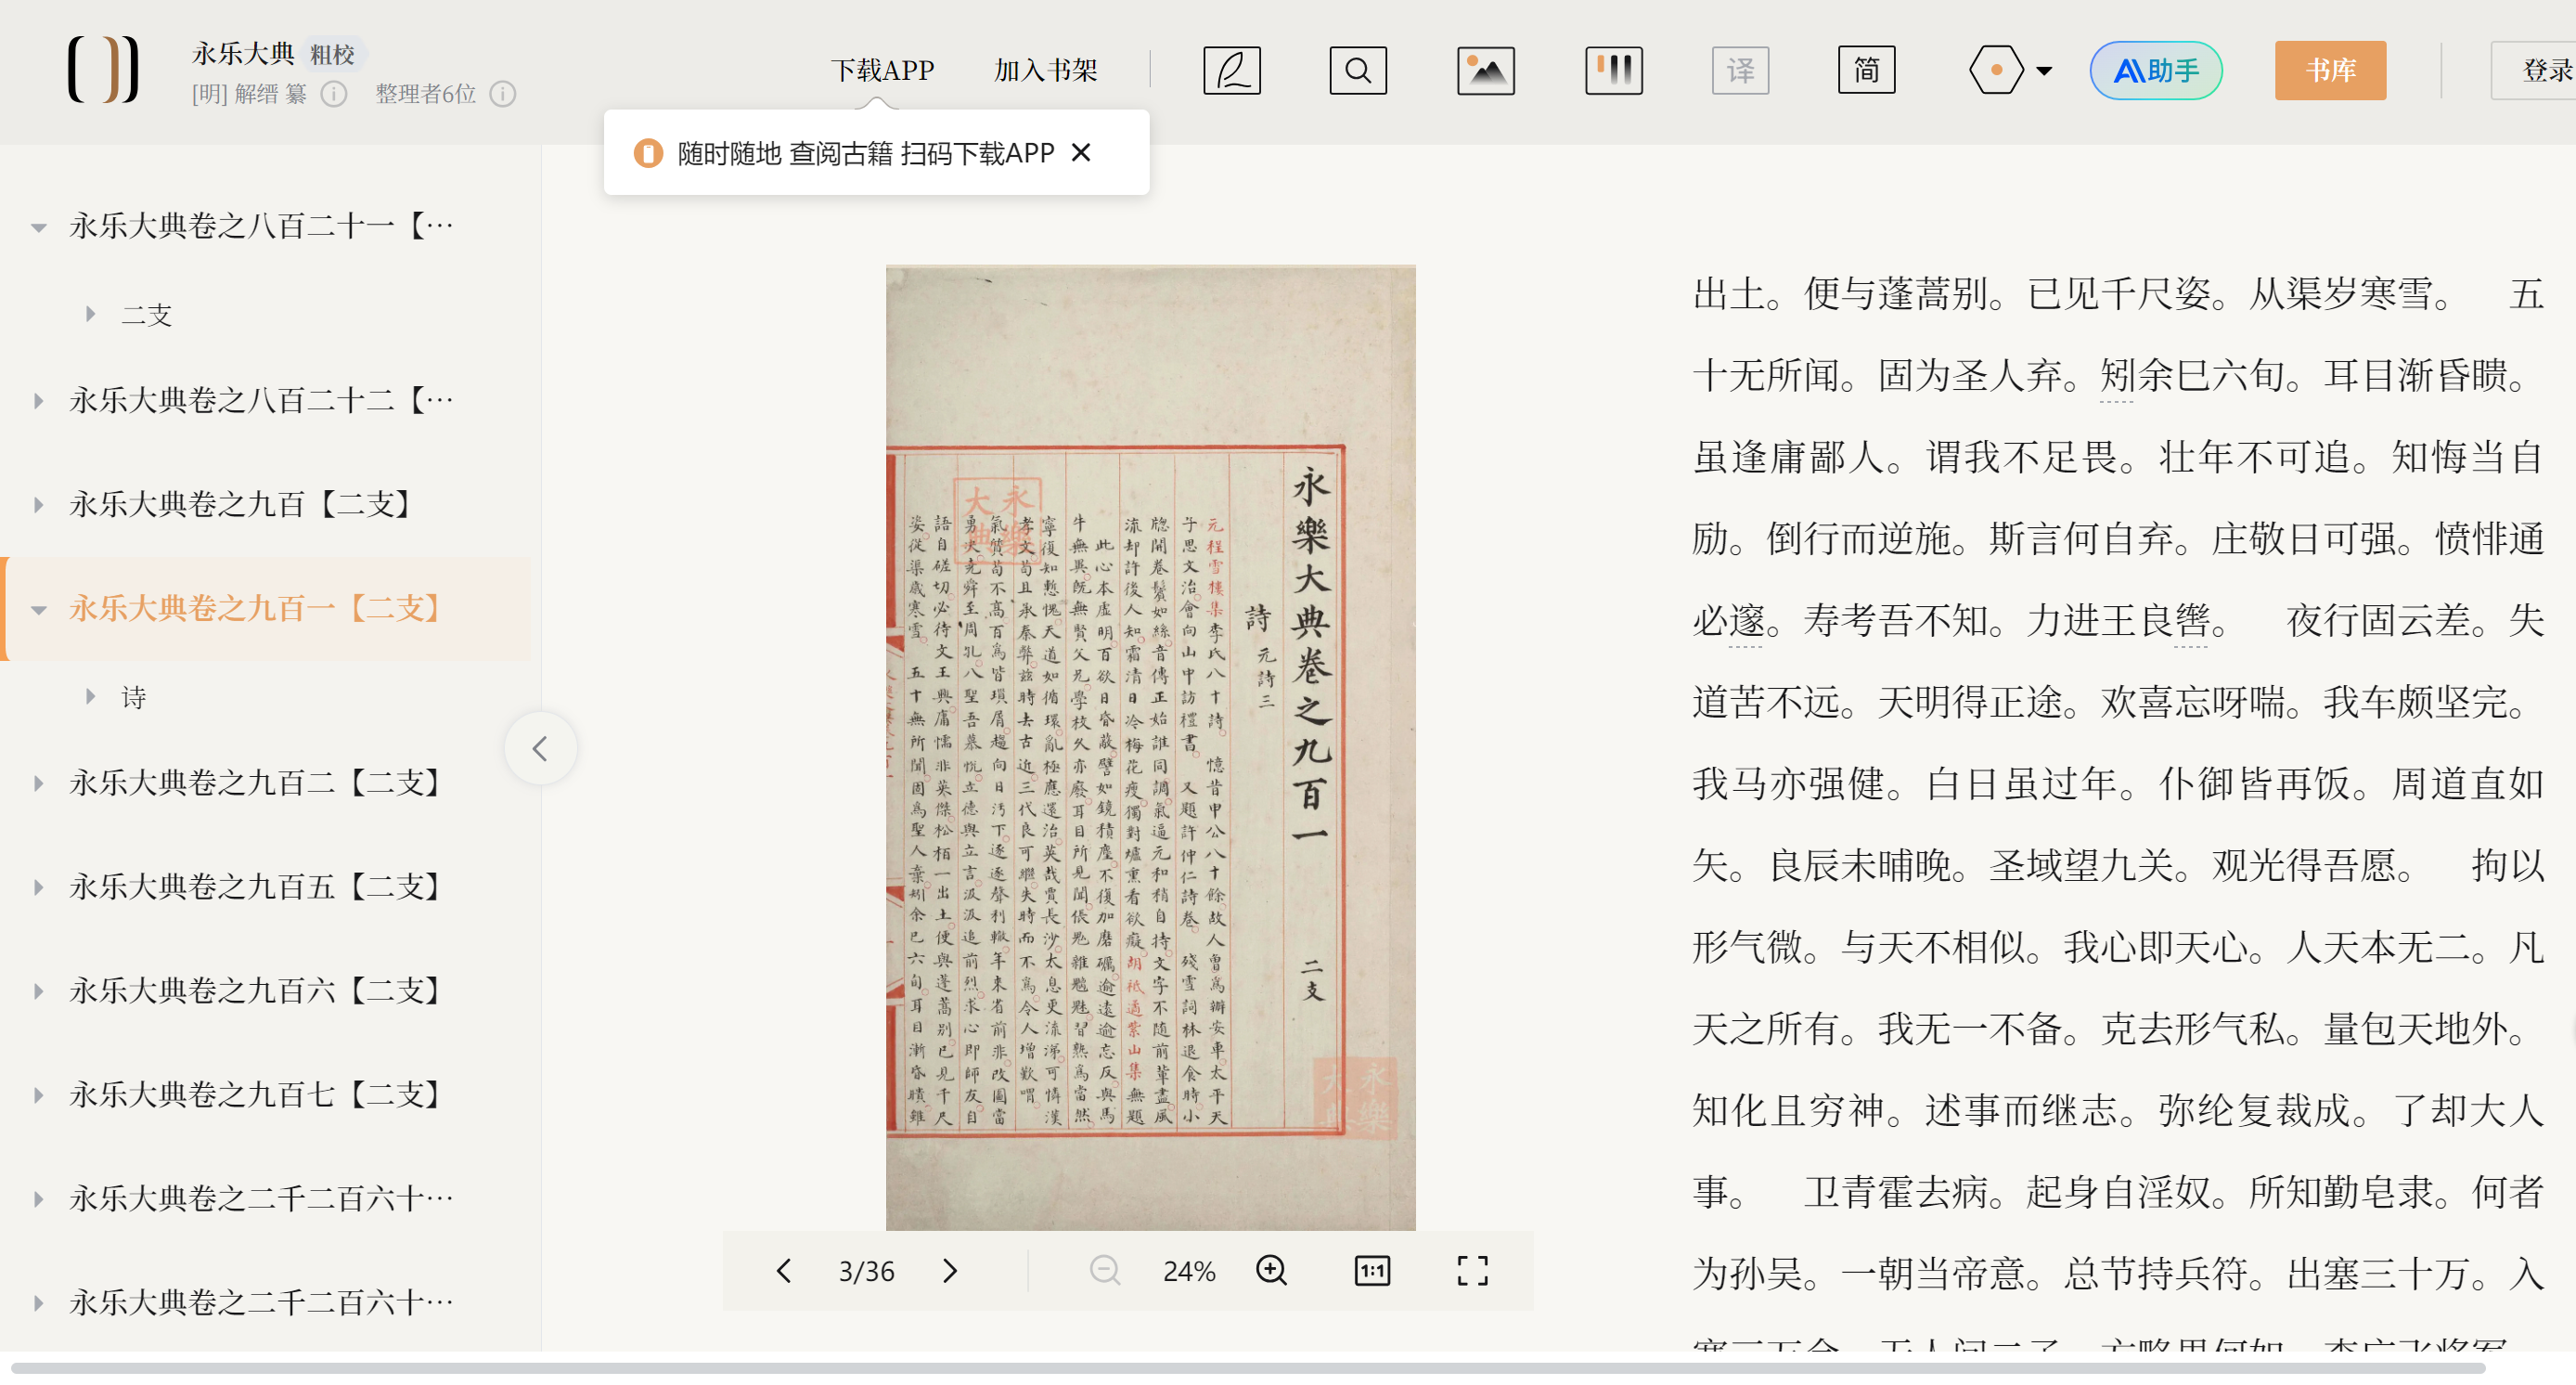The image size is (2576, 1385).
Task: Open the 书库 library button
Action: click(x=2329, y=70)
